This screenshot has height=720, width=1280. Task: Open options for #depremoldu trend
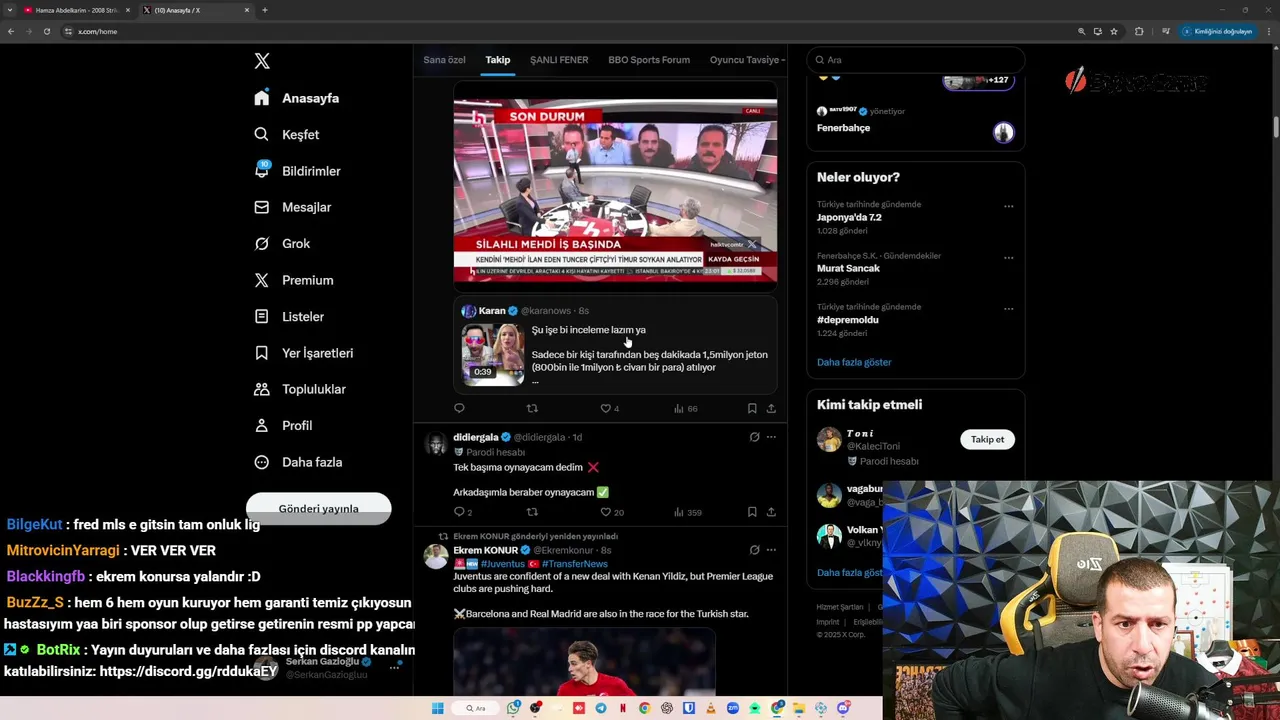pyautogui.click(x=1008, y=308)
